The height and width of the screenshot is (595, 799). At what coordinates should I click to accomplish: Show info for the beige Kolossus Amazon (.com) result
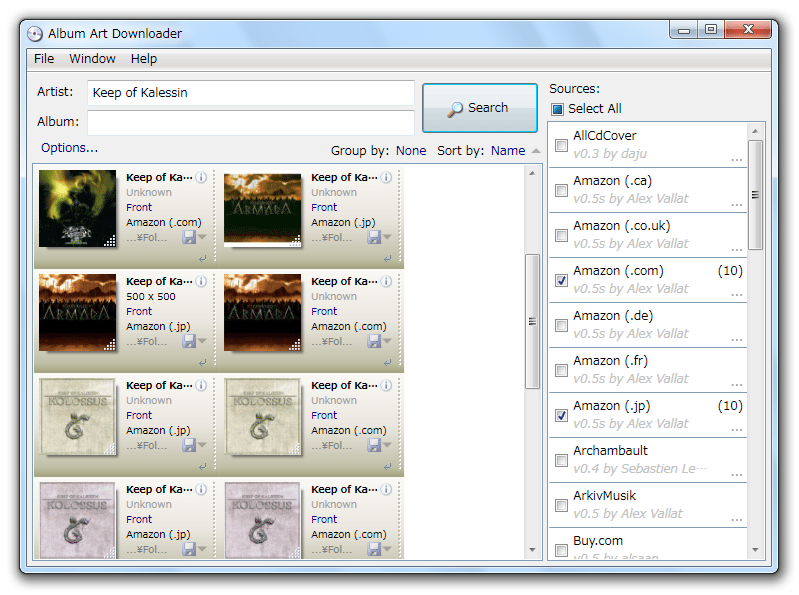387,385
